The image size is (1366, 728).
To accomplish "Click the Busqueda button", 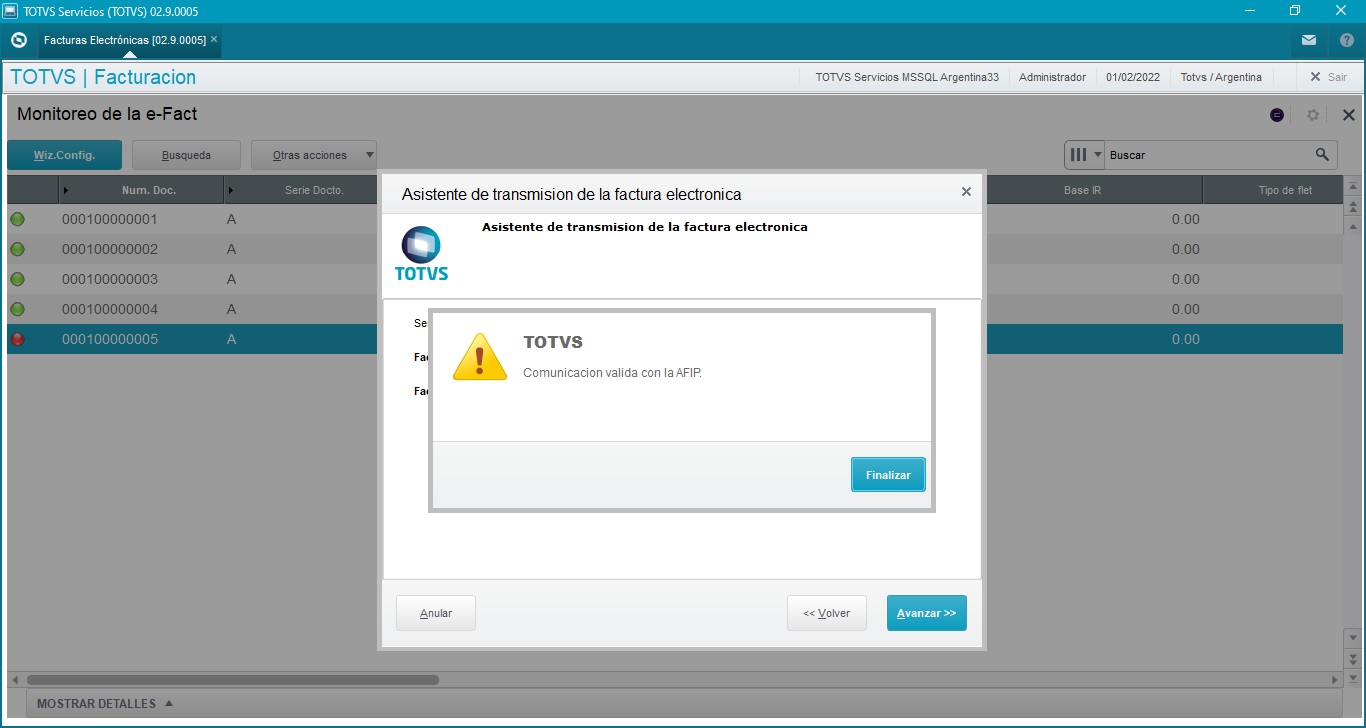I will click(186, 155).
